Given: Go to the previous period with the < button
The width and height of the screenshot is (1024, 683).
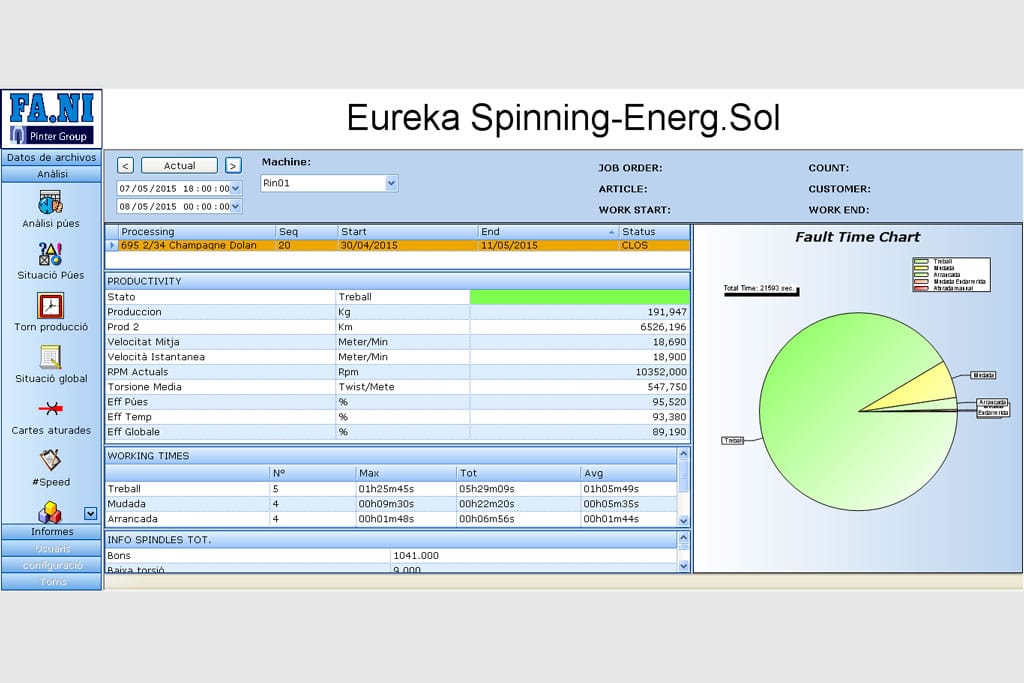Looking at the screenshot, I should coord(125,166).
